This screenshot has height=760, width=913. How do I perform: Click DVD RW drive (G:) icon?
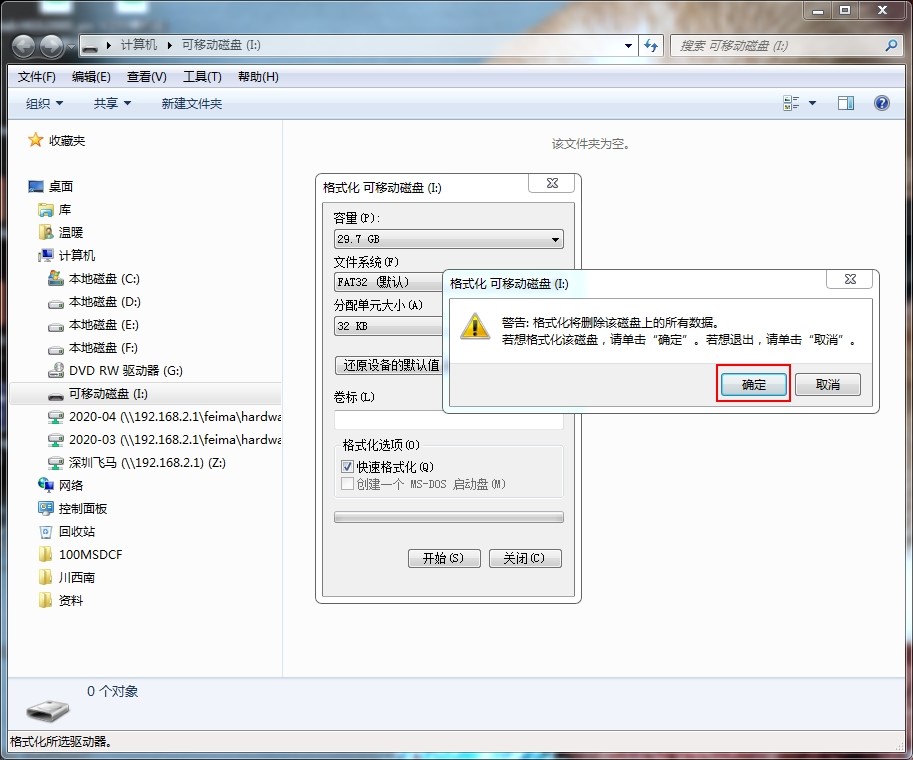[x=56, y=370]
